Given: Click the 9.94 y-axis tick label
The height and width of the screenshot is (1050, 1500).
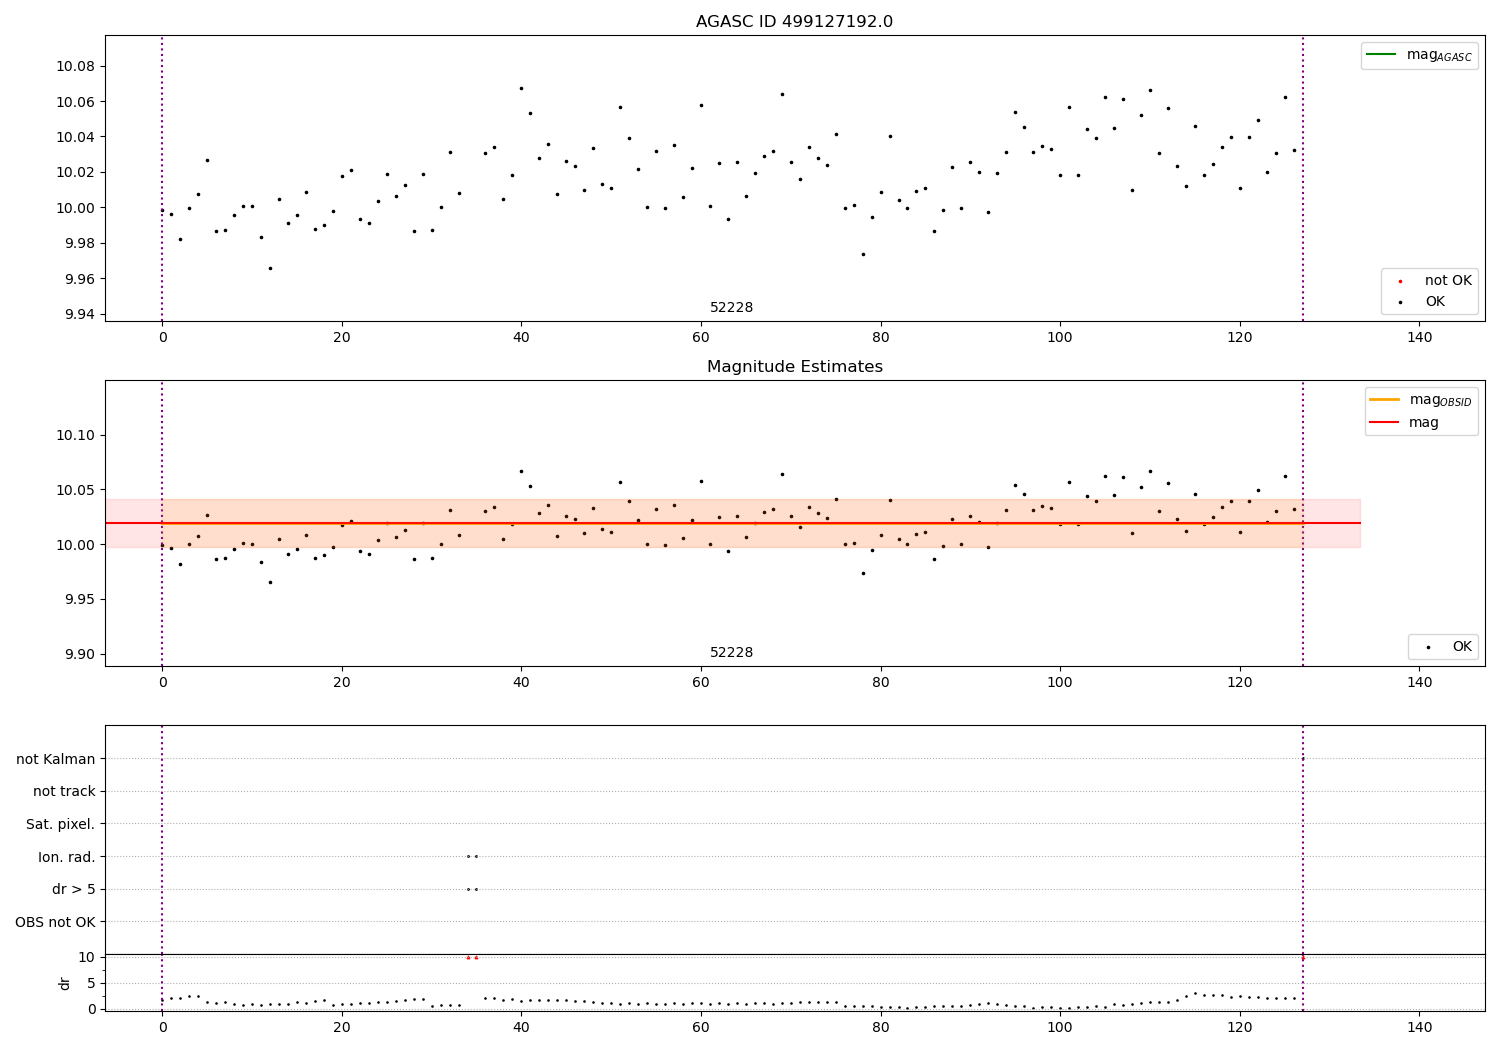Looking at the screenshot, I should click(x=80, y=315).
